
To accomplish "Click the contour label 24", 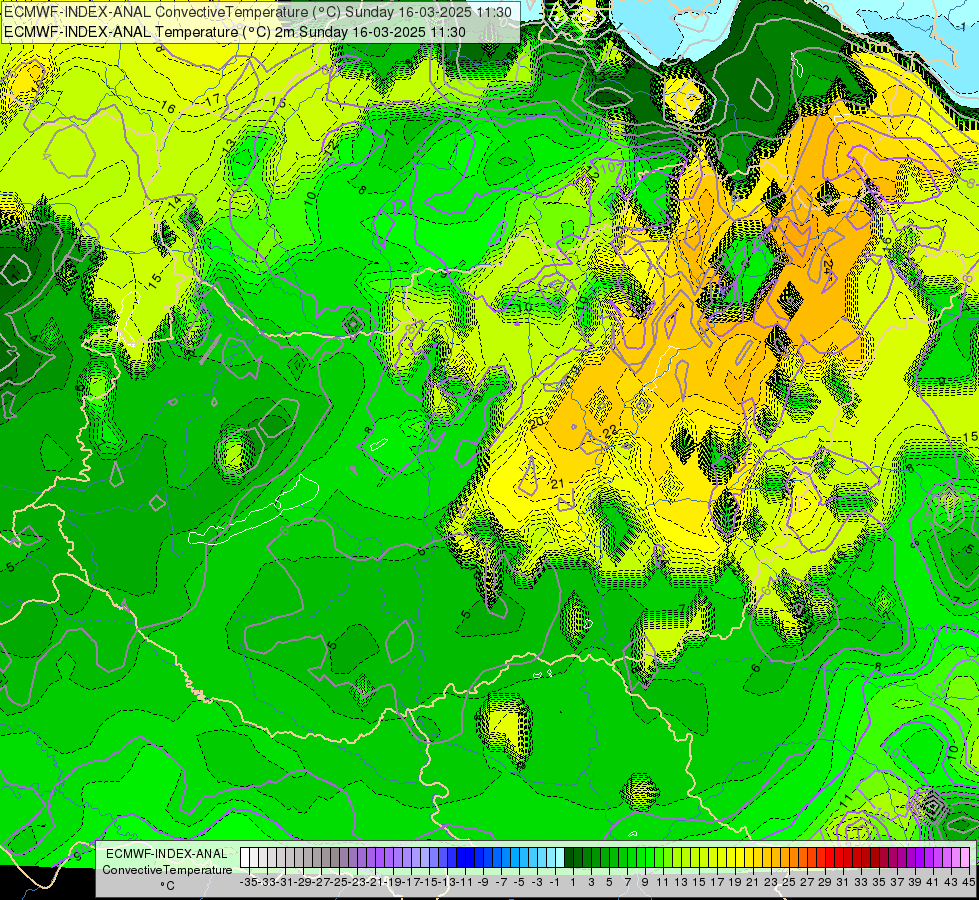I will tap(827, 266).
